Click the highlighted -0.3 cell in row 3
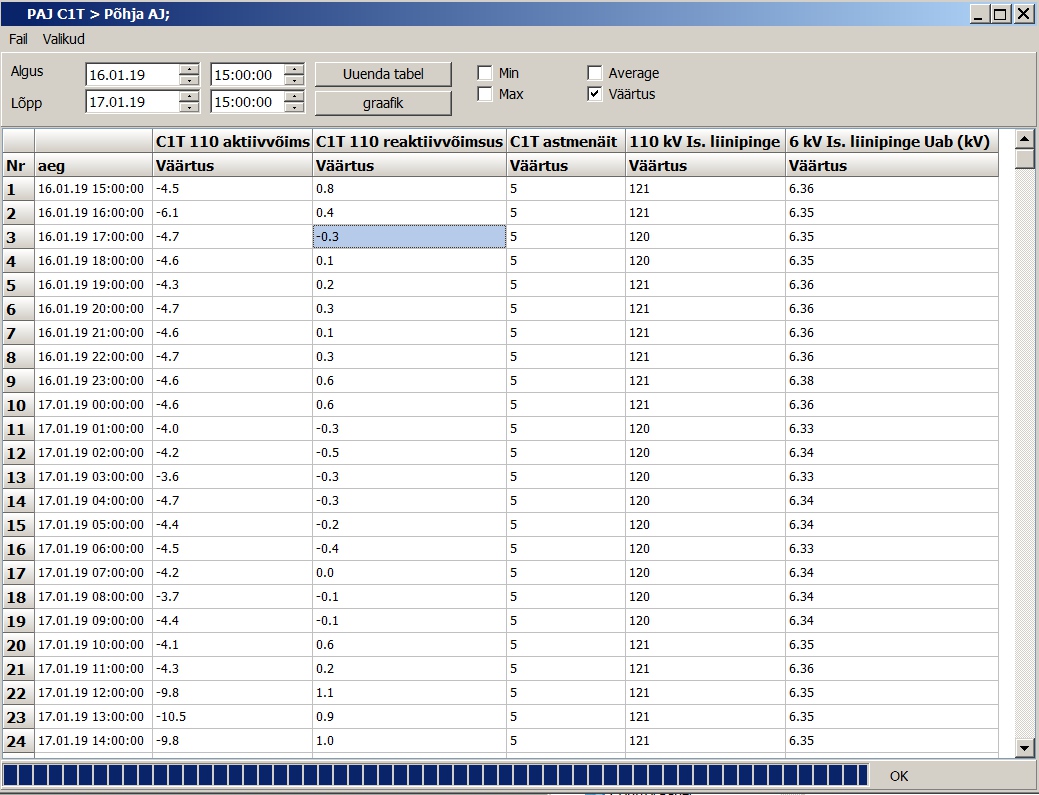This screenshot has height=795, width=1039. 409,237
